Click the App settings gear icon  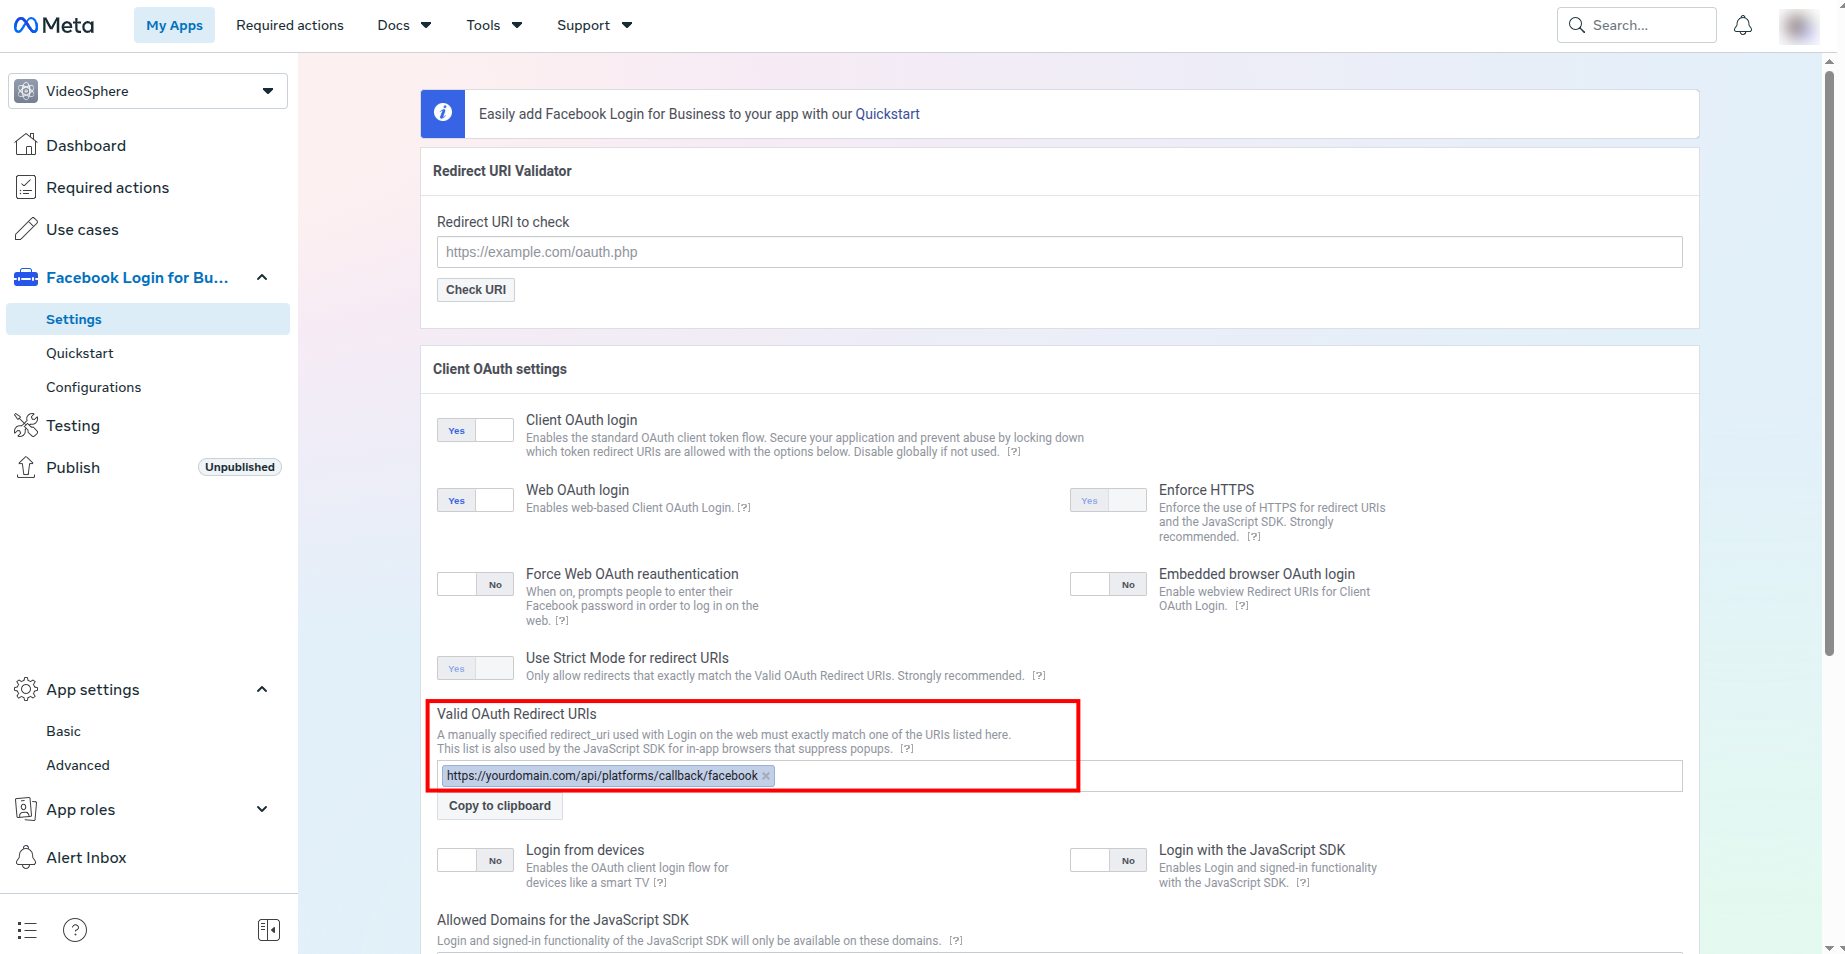point(26,689)
